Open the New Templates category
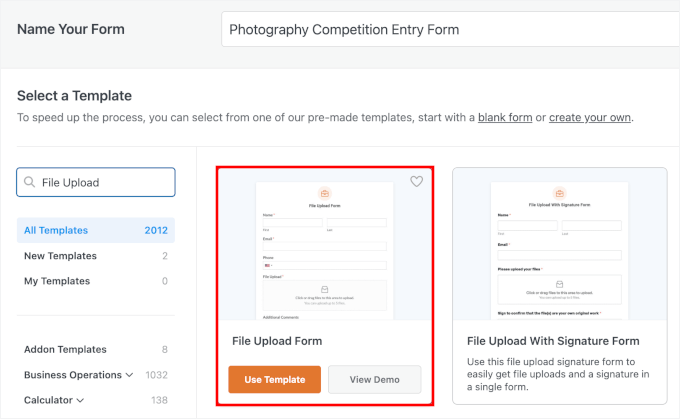The image size is (680, 419). pos(60,256)
